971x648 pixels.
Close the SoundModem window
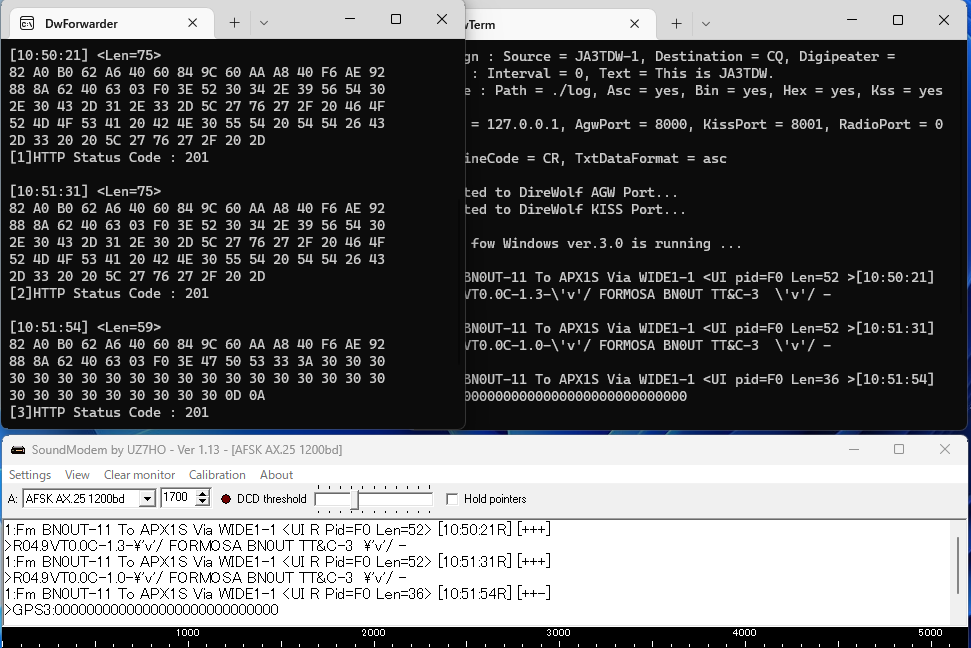(944, 449)
